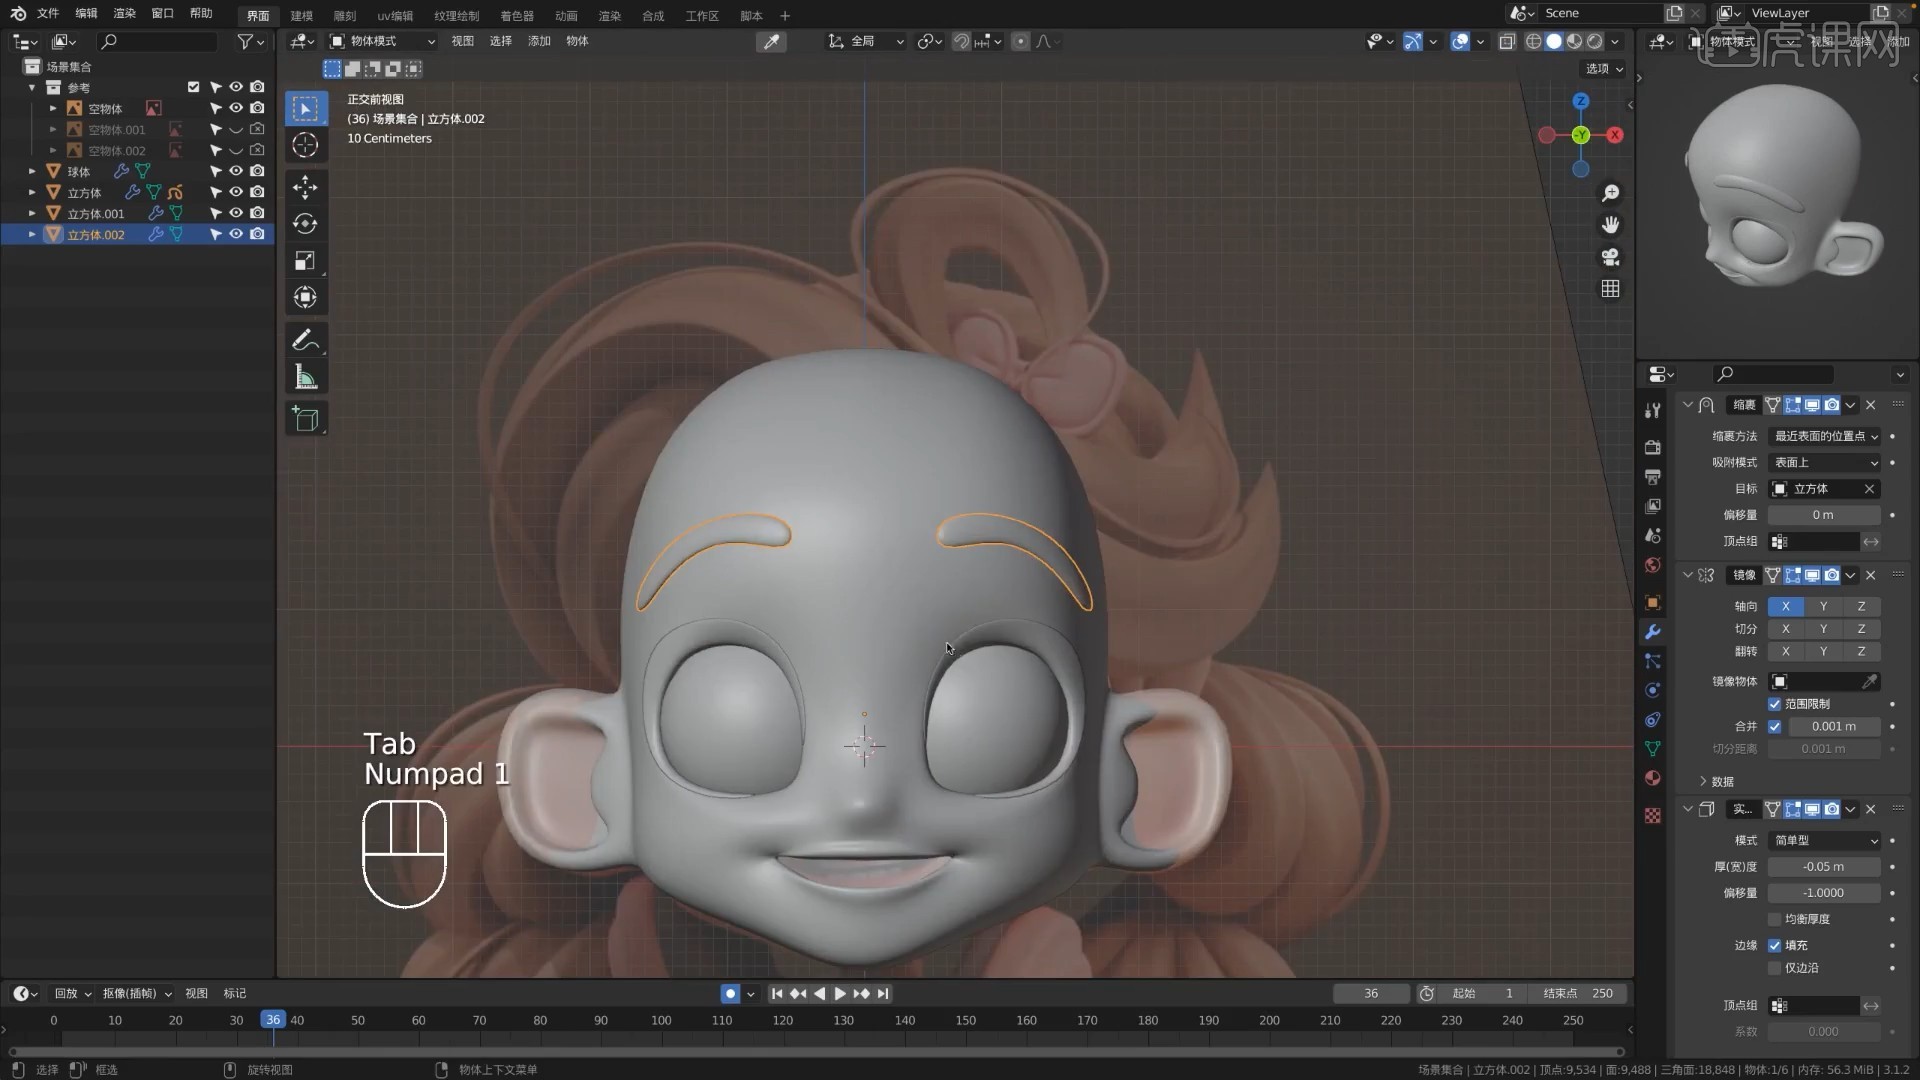Screen dimensions: 1920x1080
Task: Activate the Annotate tool
Action: click(306, 339)
